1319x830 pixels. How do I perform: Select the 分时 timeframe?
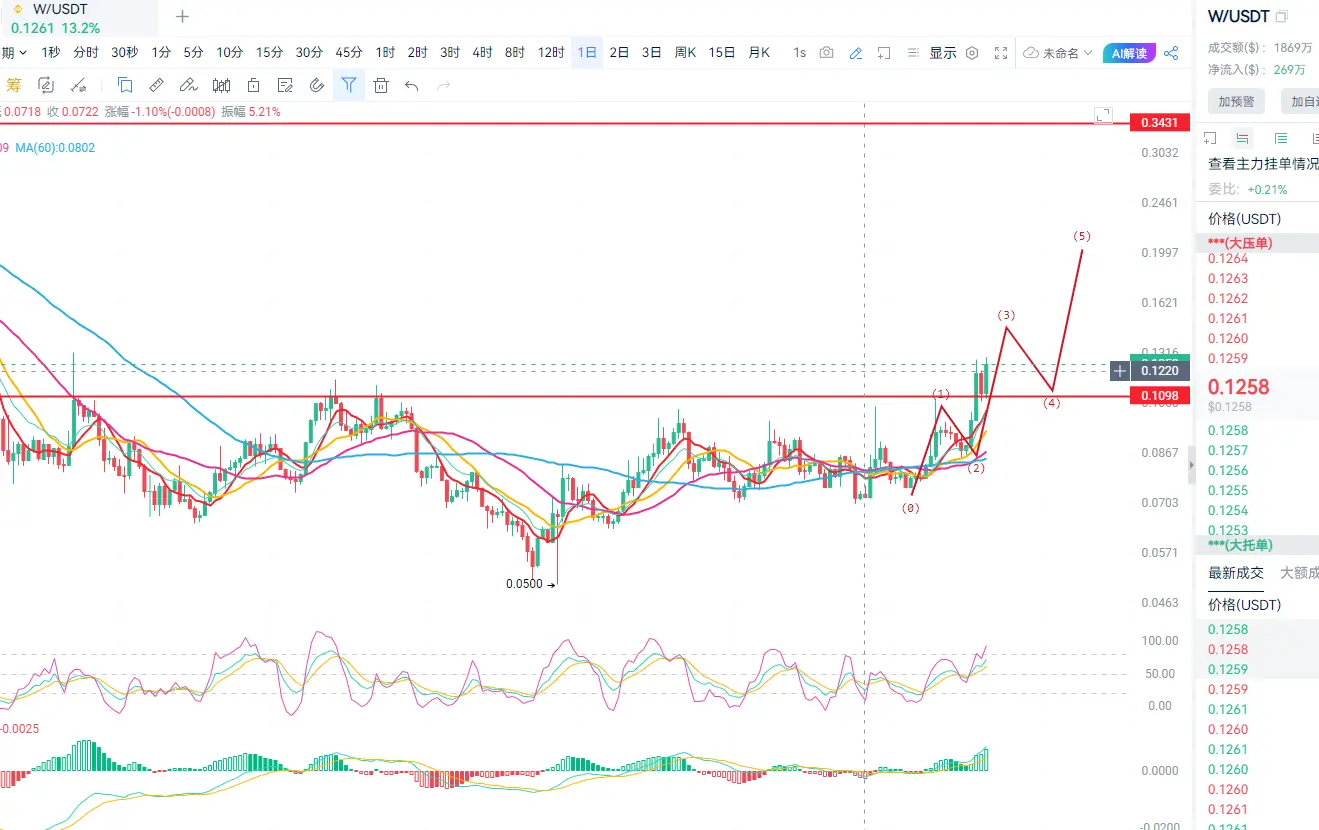tap(86, 53)
